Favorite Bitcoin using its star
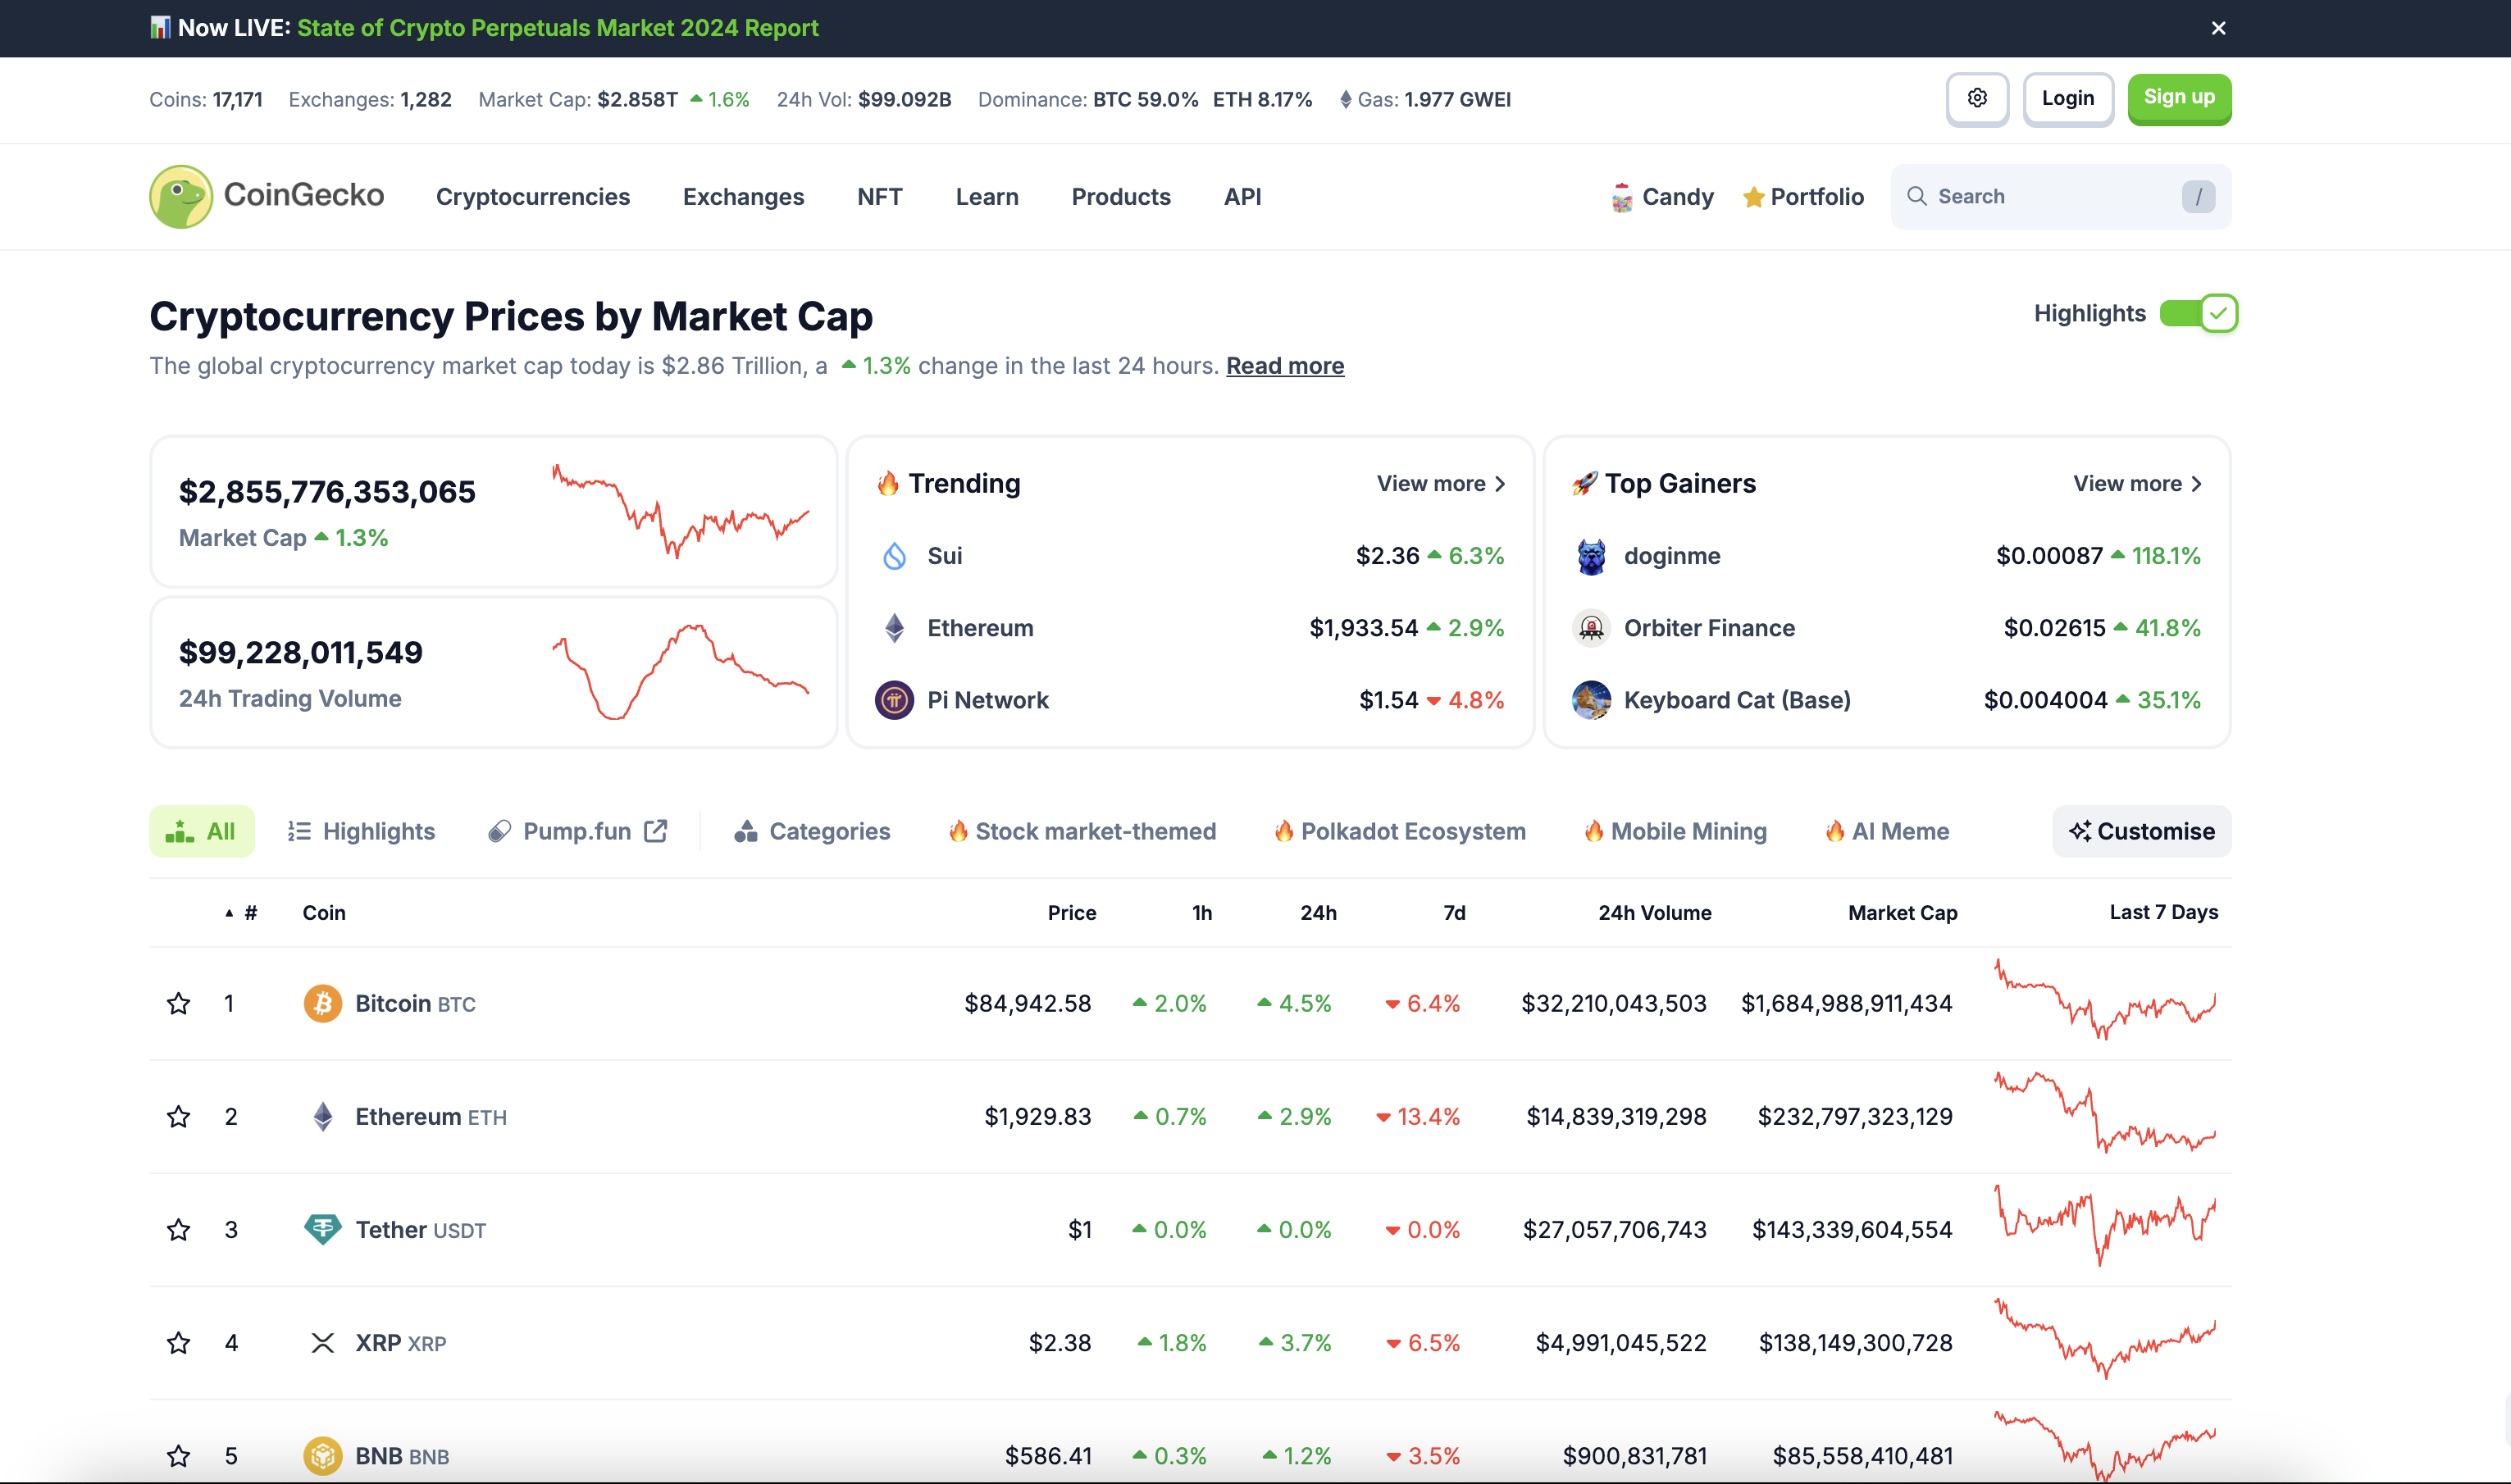Viewport: 2511px width, 1484px height. (178, 1003)
